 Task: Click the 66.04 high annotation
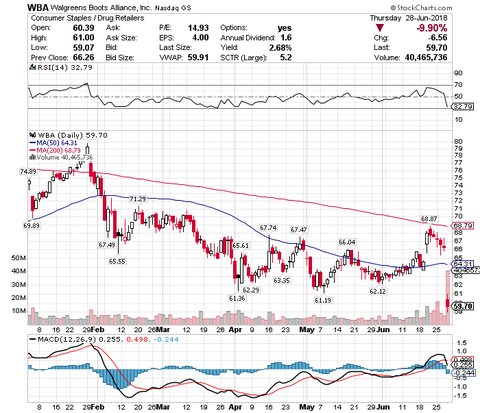347,242
